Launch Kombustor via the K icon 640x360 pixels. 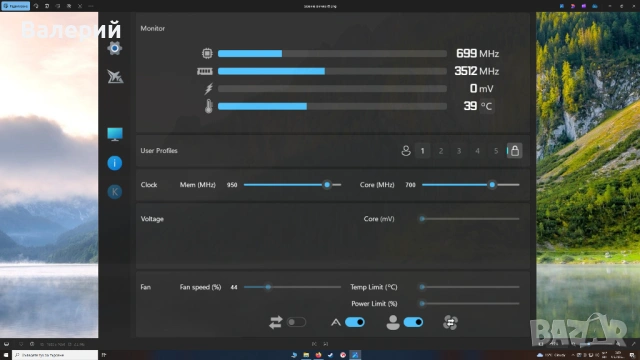click(x=115, y=192)
